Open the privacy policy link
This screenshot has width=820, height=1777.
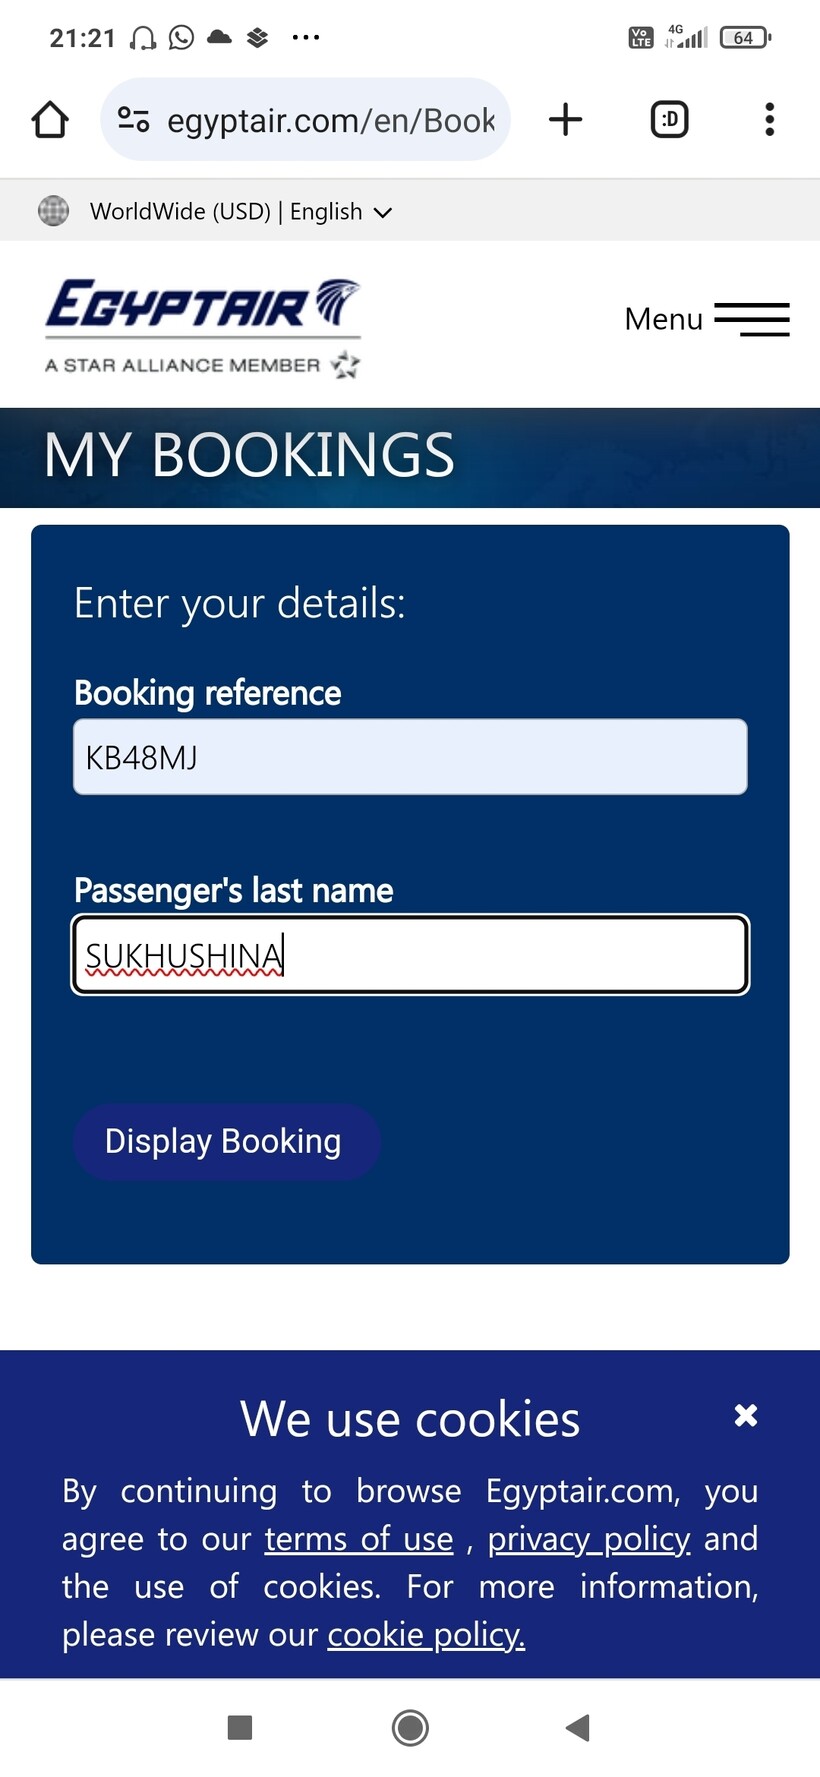(x=588, y=1539)
